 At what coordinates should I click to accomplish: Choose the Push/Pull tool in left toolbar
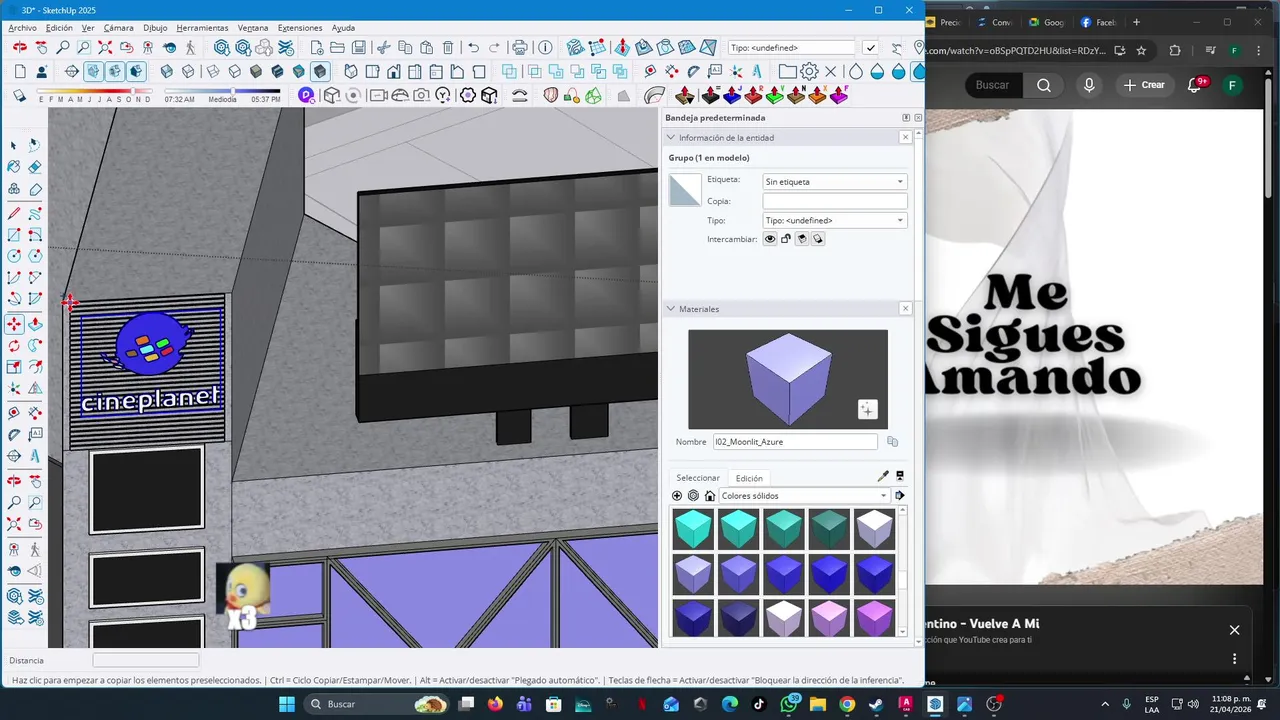pos(35,324)
